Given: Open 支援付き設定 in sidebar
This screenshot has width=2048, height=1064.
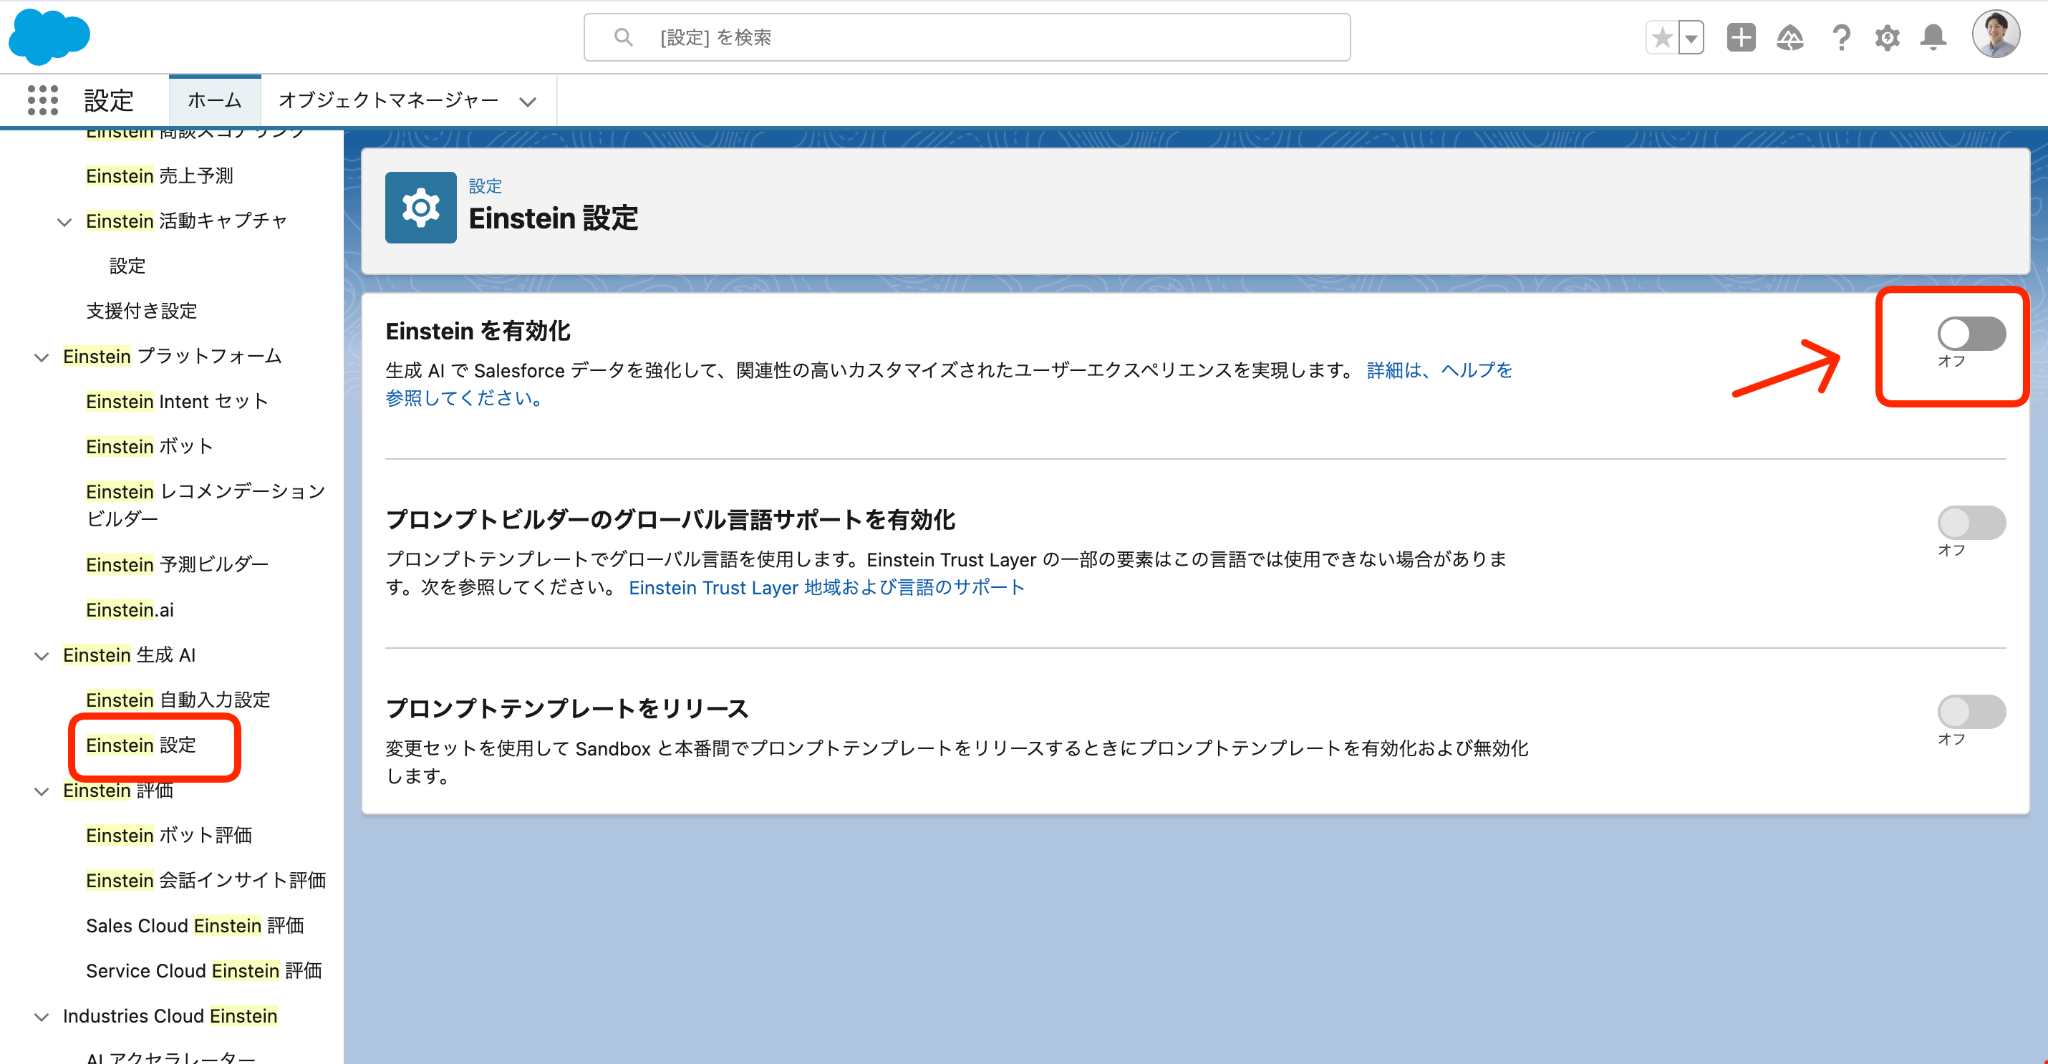Looking at the screenshot, I should (x=141, y=311).
